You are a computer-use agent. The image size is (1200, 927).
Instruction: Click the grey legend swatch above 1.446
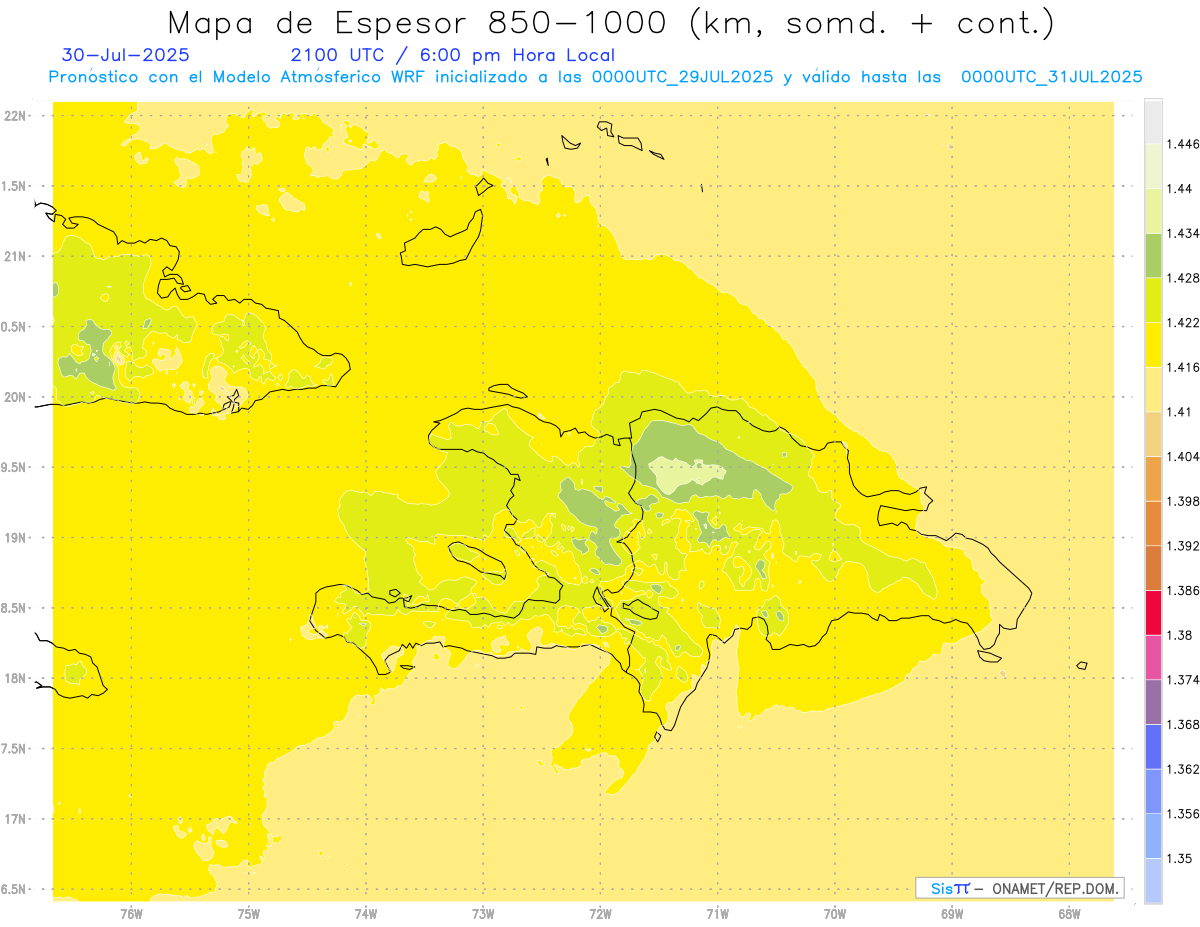1153,122
